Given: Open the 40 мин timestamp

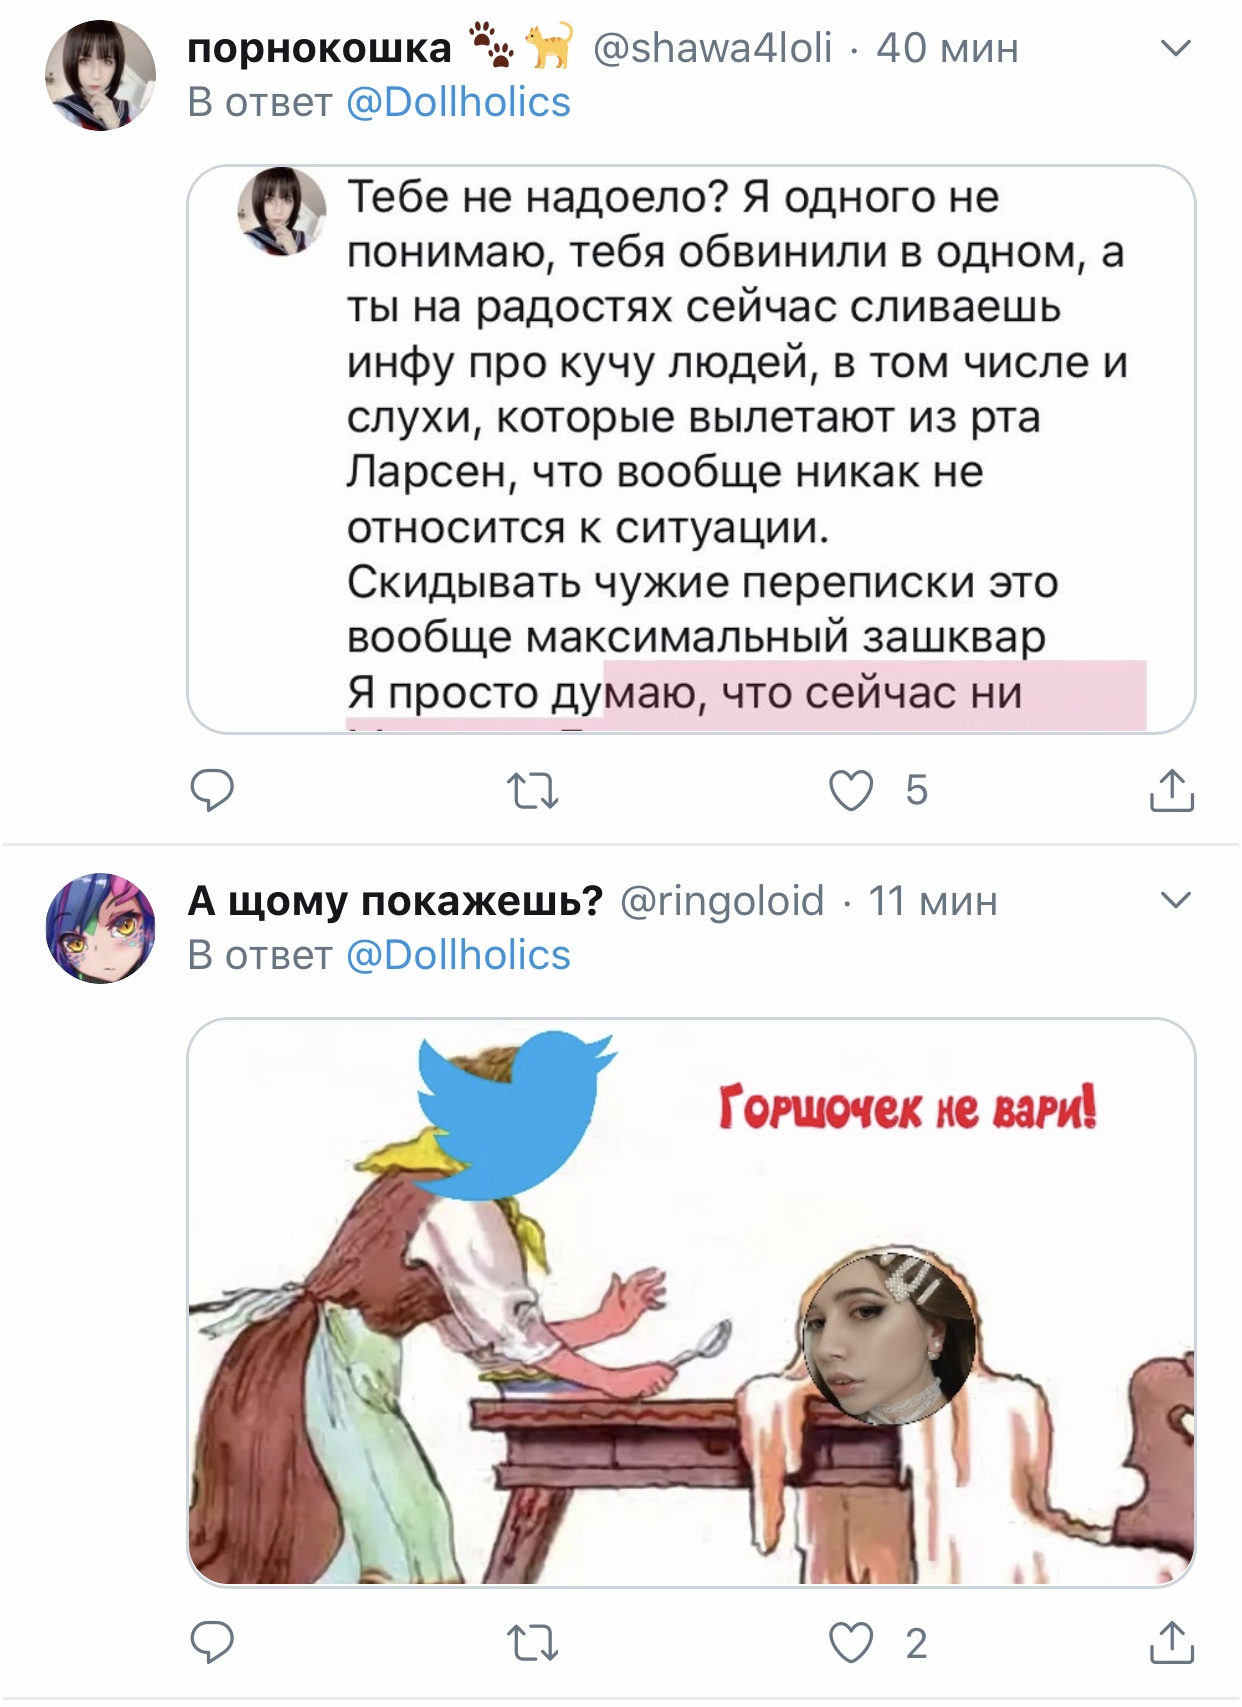Looking at the screenshot, I should coord(947,48).
